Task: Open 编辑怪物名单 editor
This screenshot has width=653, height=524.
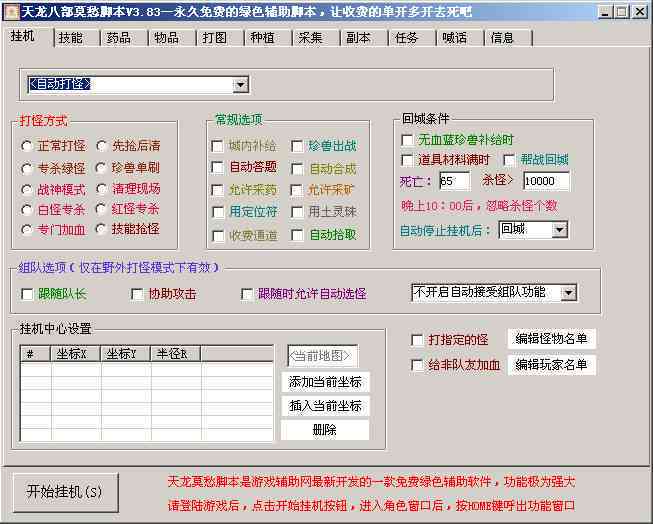Action: [x=551, y=339]
